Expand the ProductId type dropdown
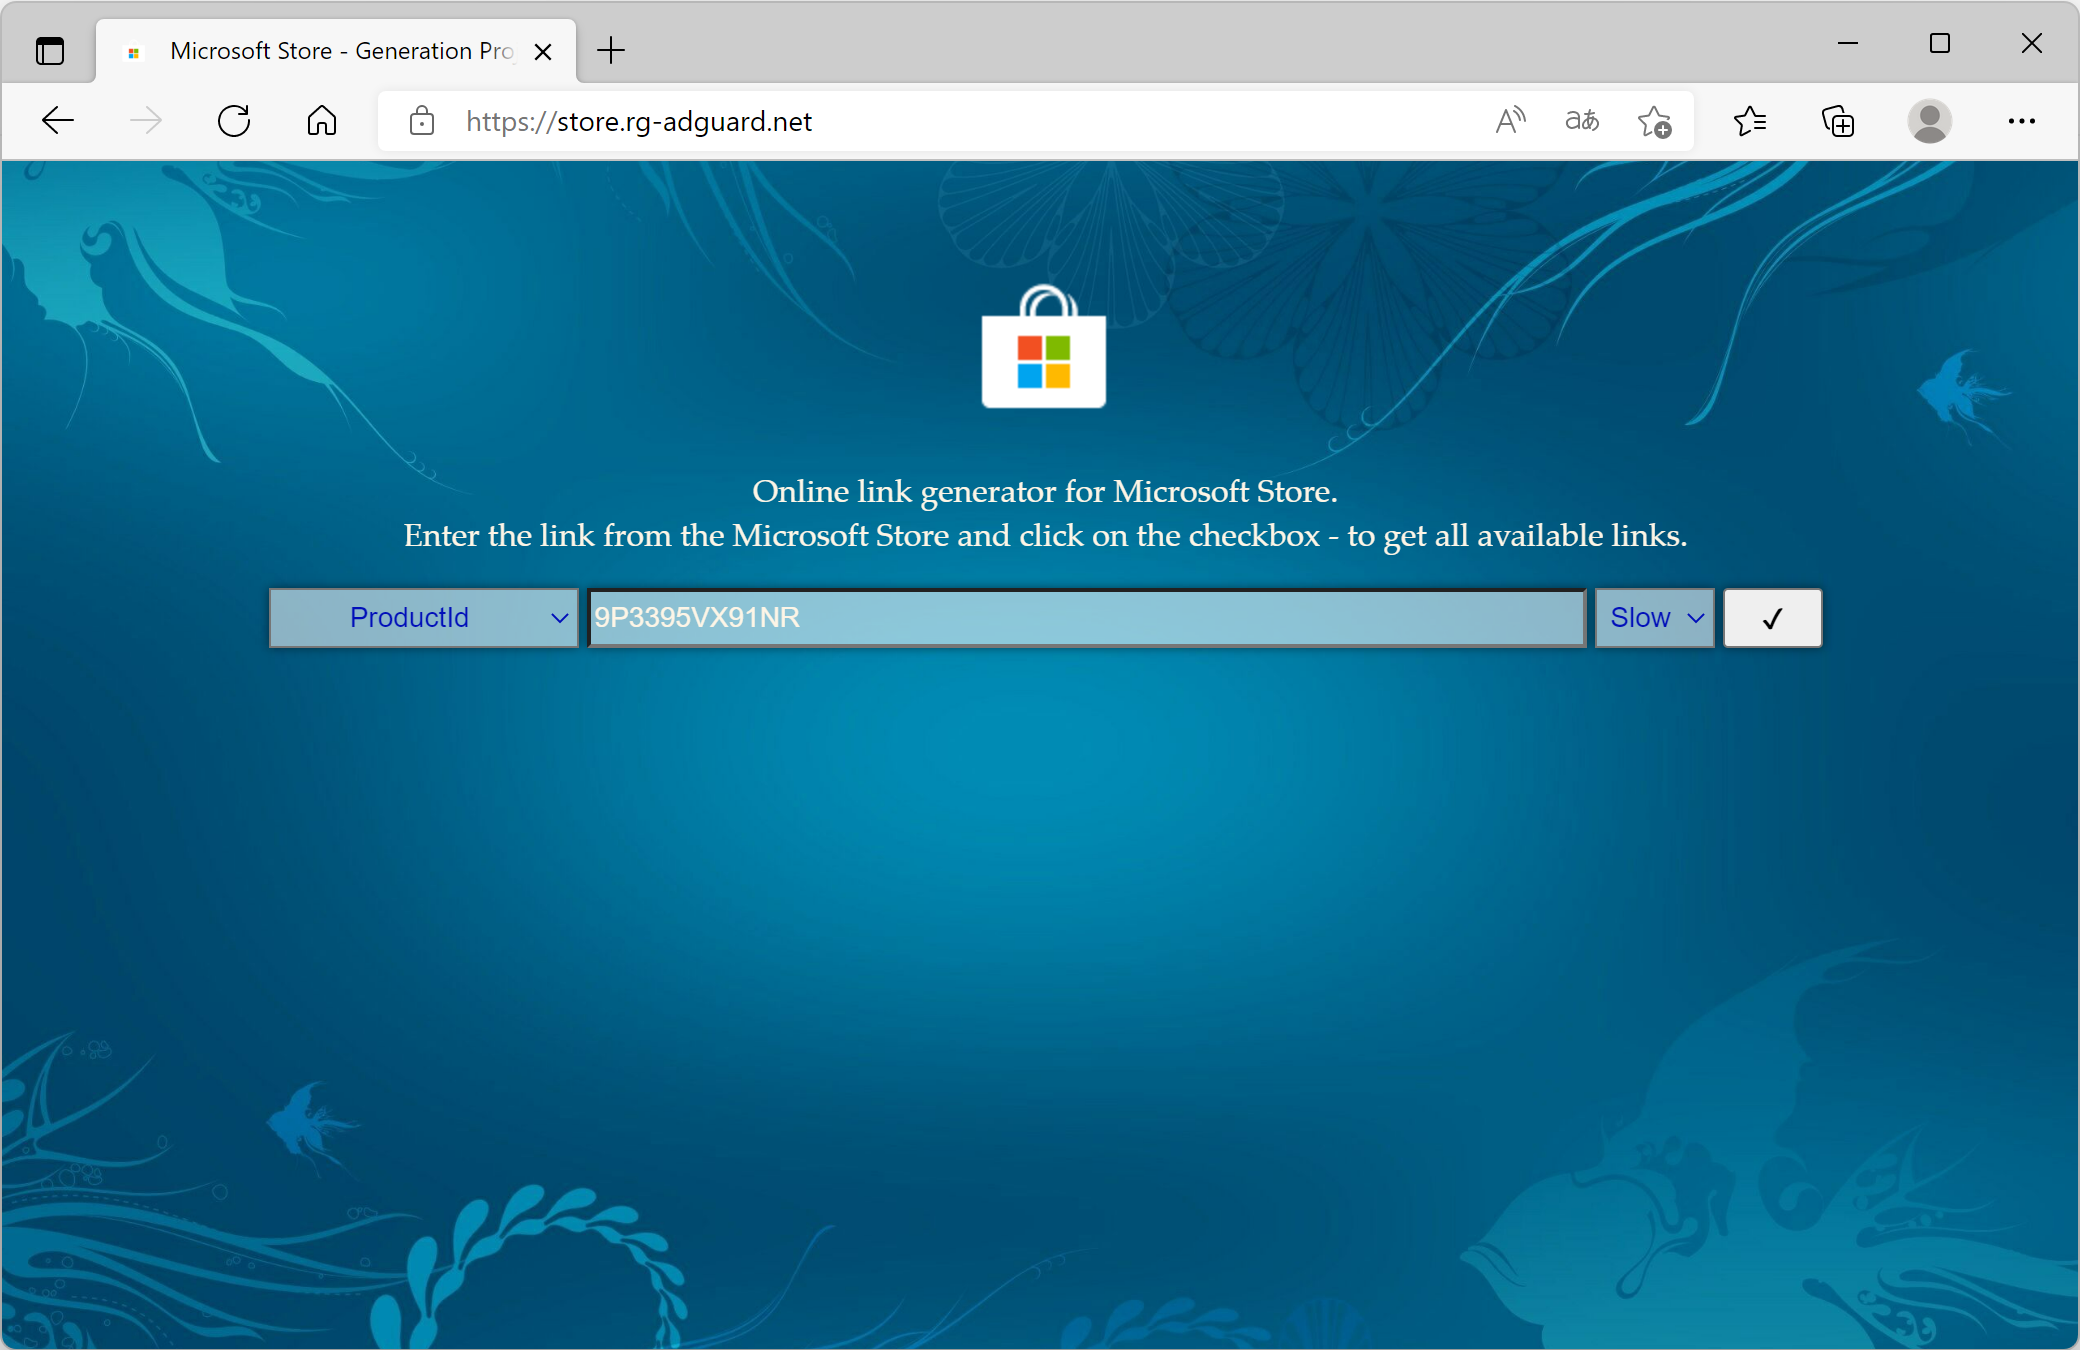The image size is (2080, 1350). tap(424, 618)
